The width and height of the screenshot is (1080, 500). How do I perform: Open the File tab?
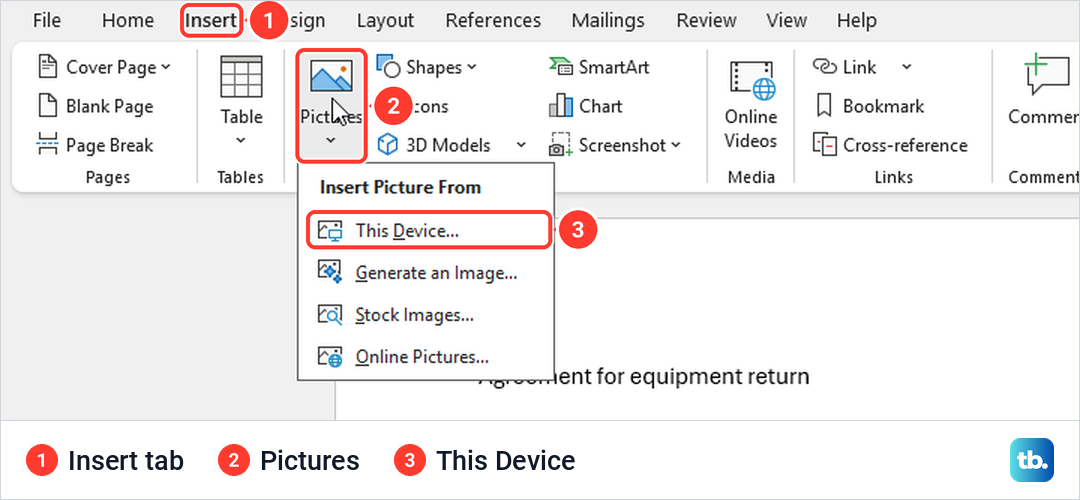[47, 21]
